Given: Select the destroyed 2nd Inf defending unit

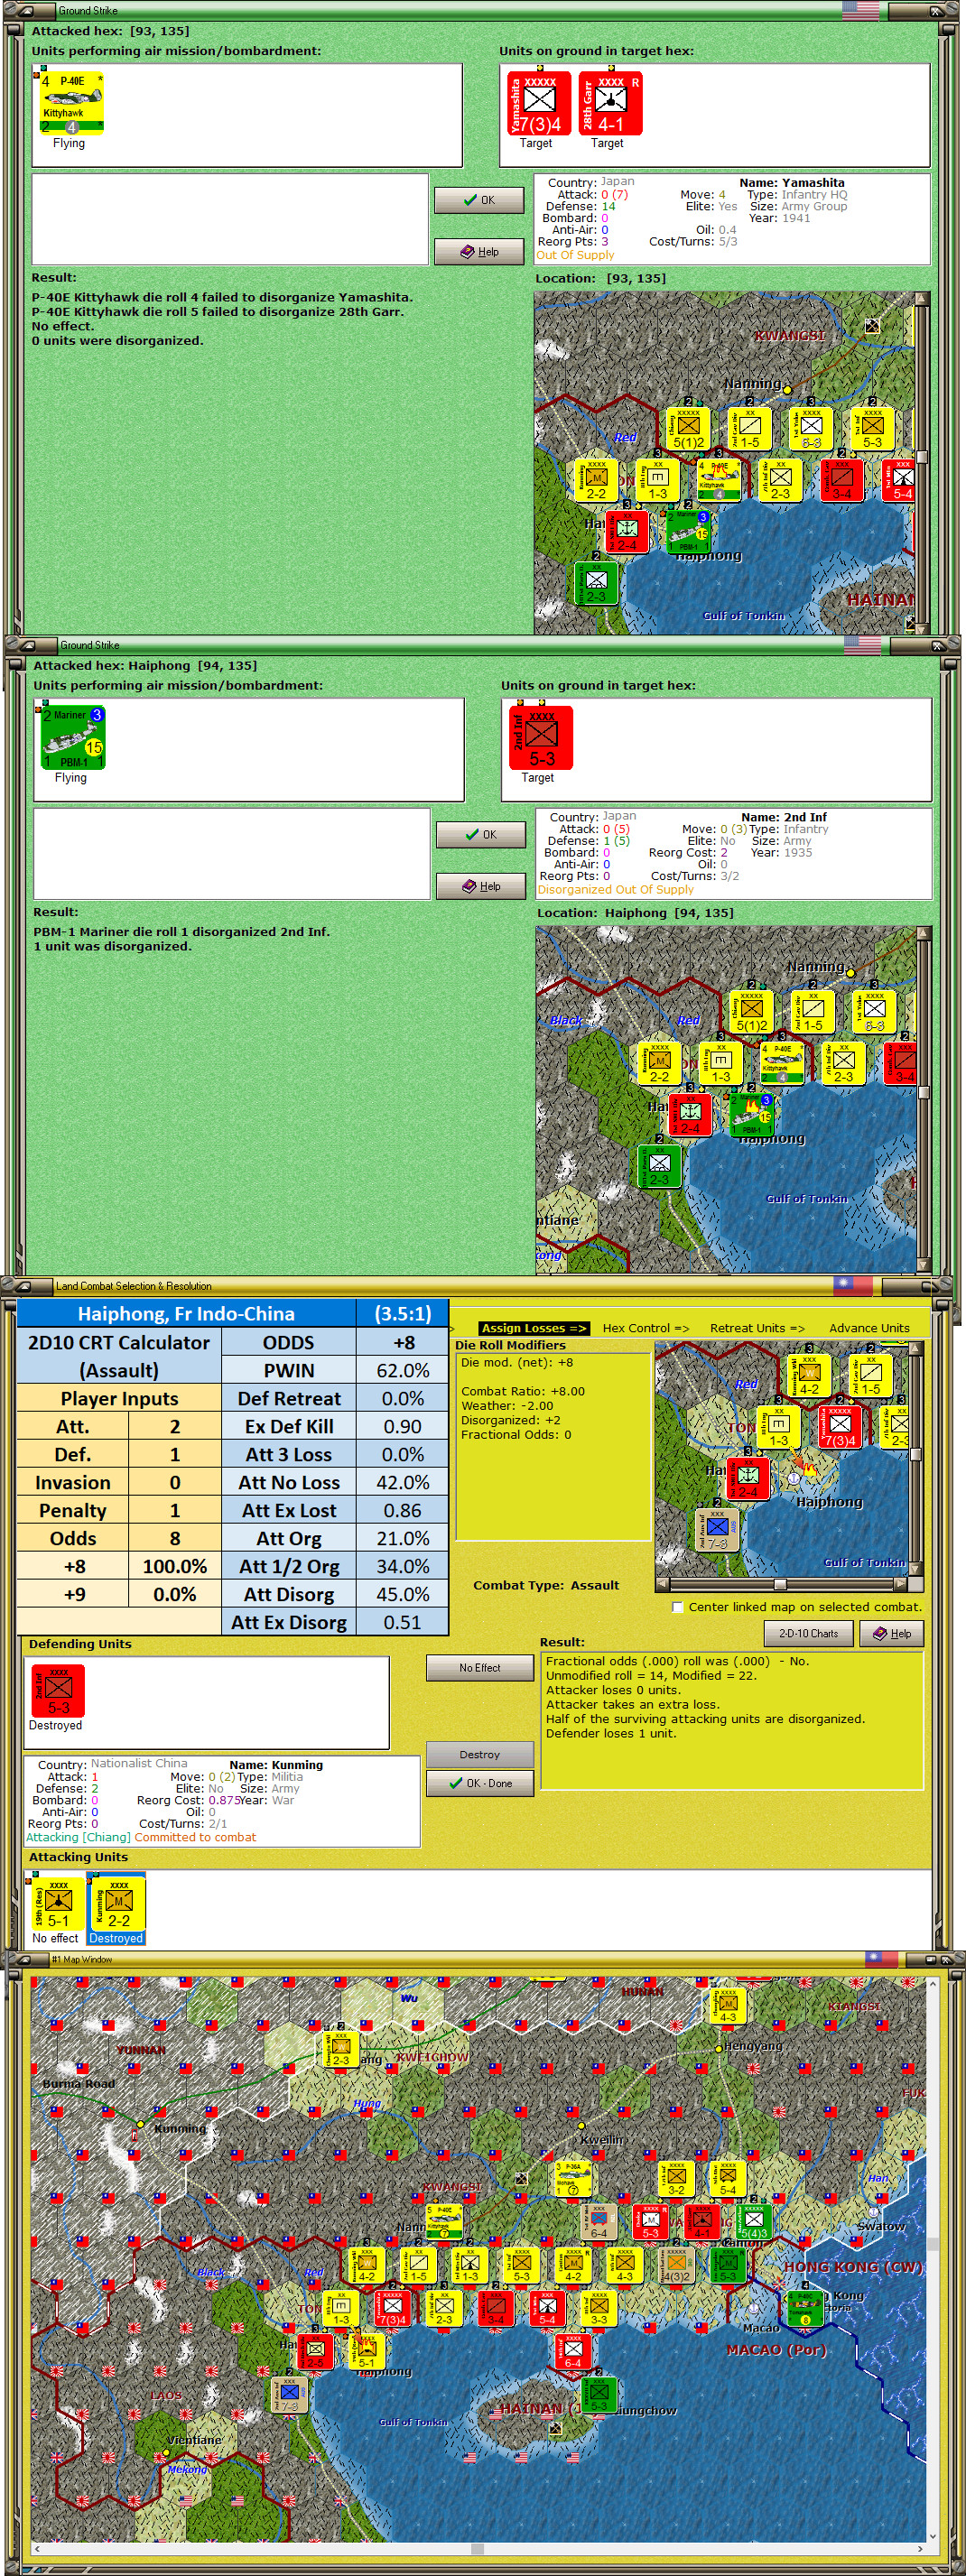Looking at the screenshot, I should (x=59, y=1691).
